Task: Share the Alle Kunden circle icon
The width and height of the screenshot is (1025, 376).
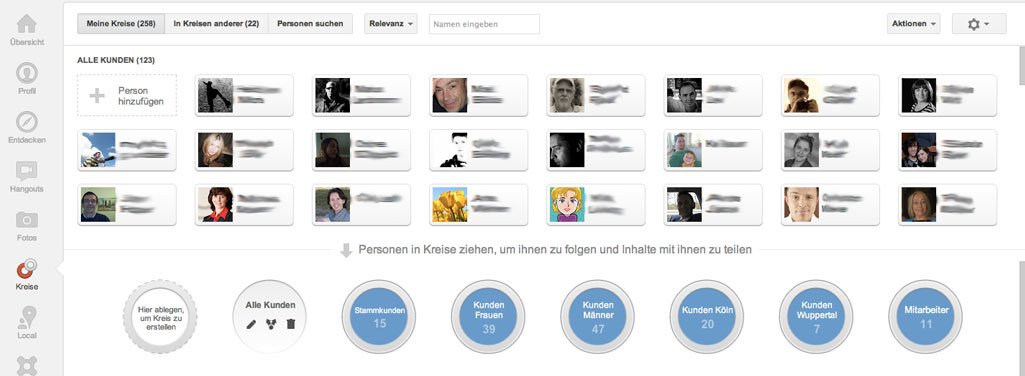Action: tap(271, 324)
